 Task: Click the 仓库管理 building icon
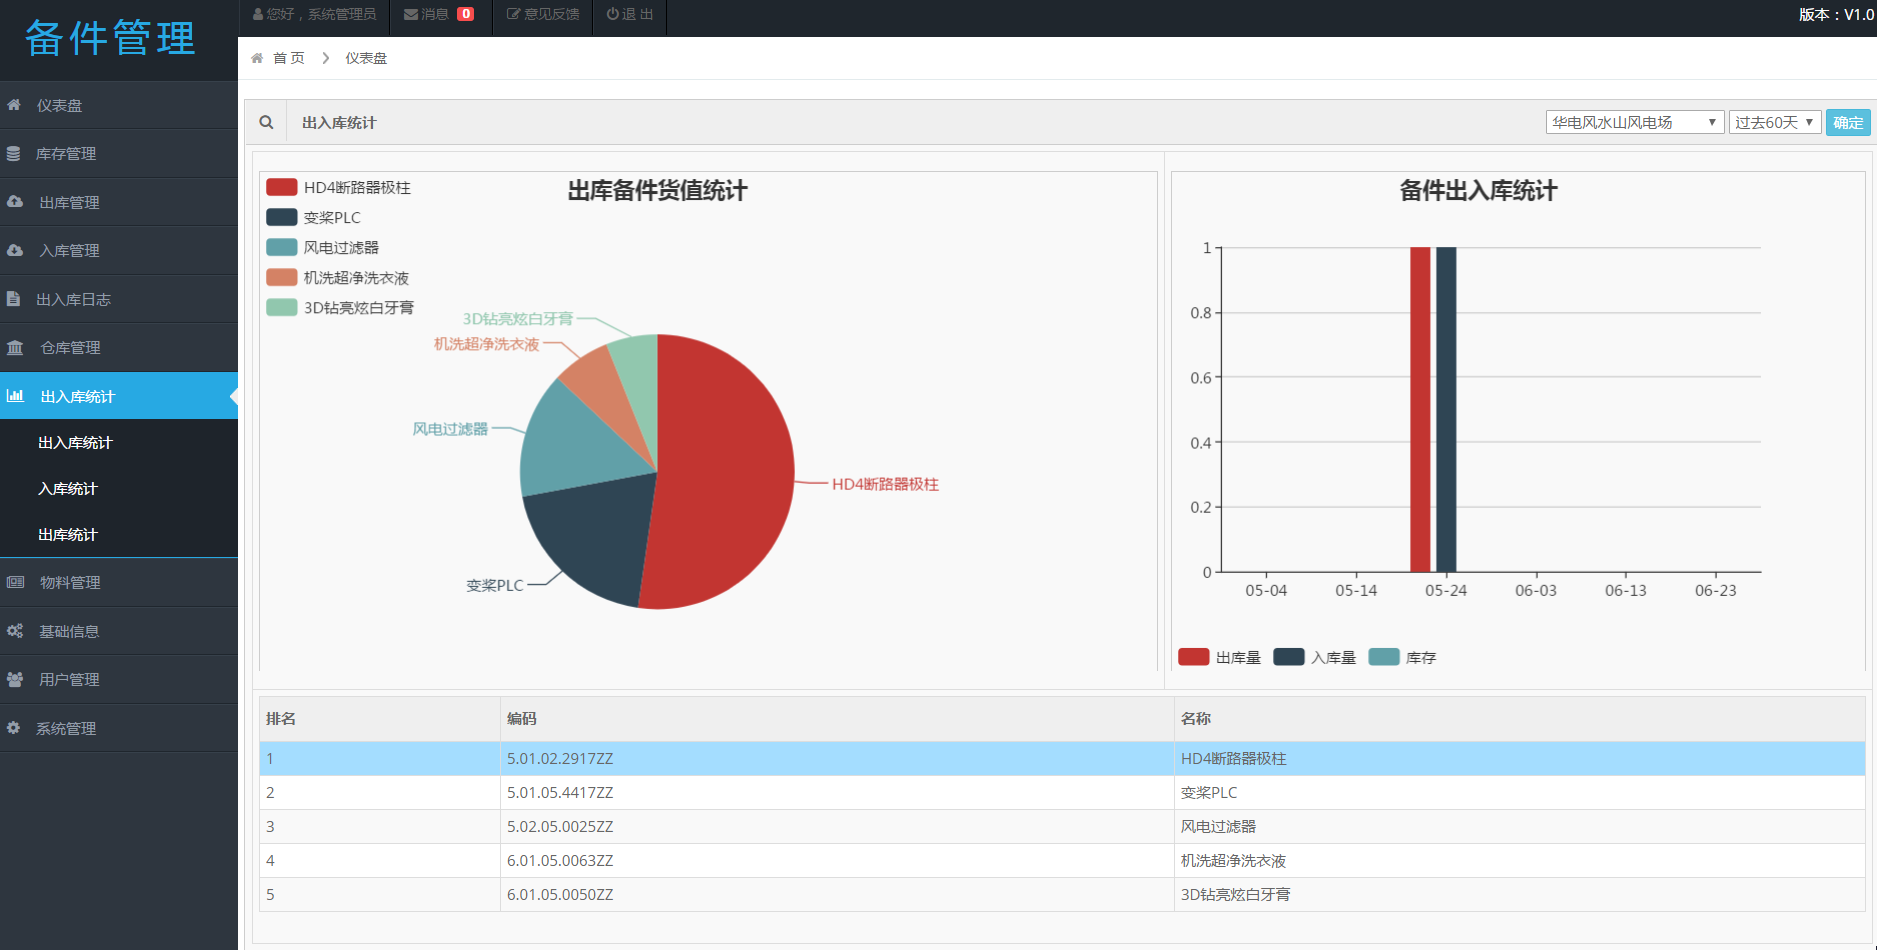[15, 347]
